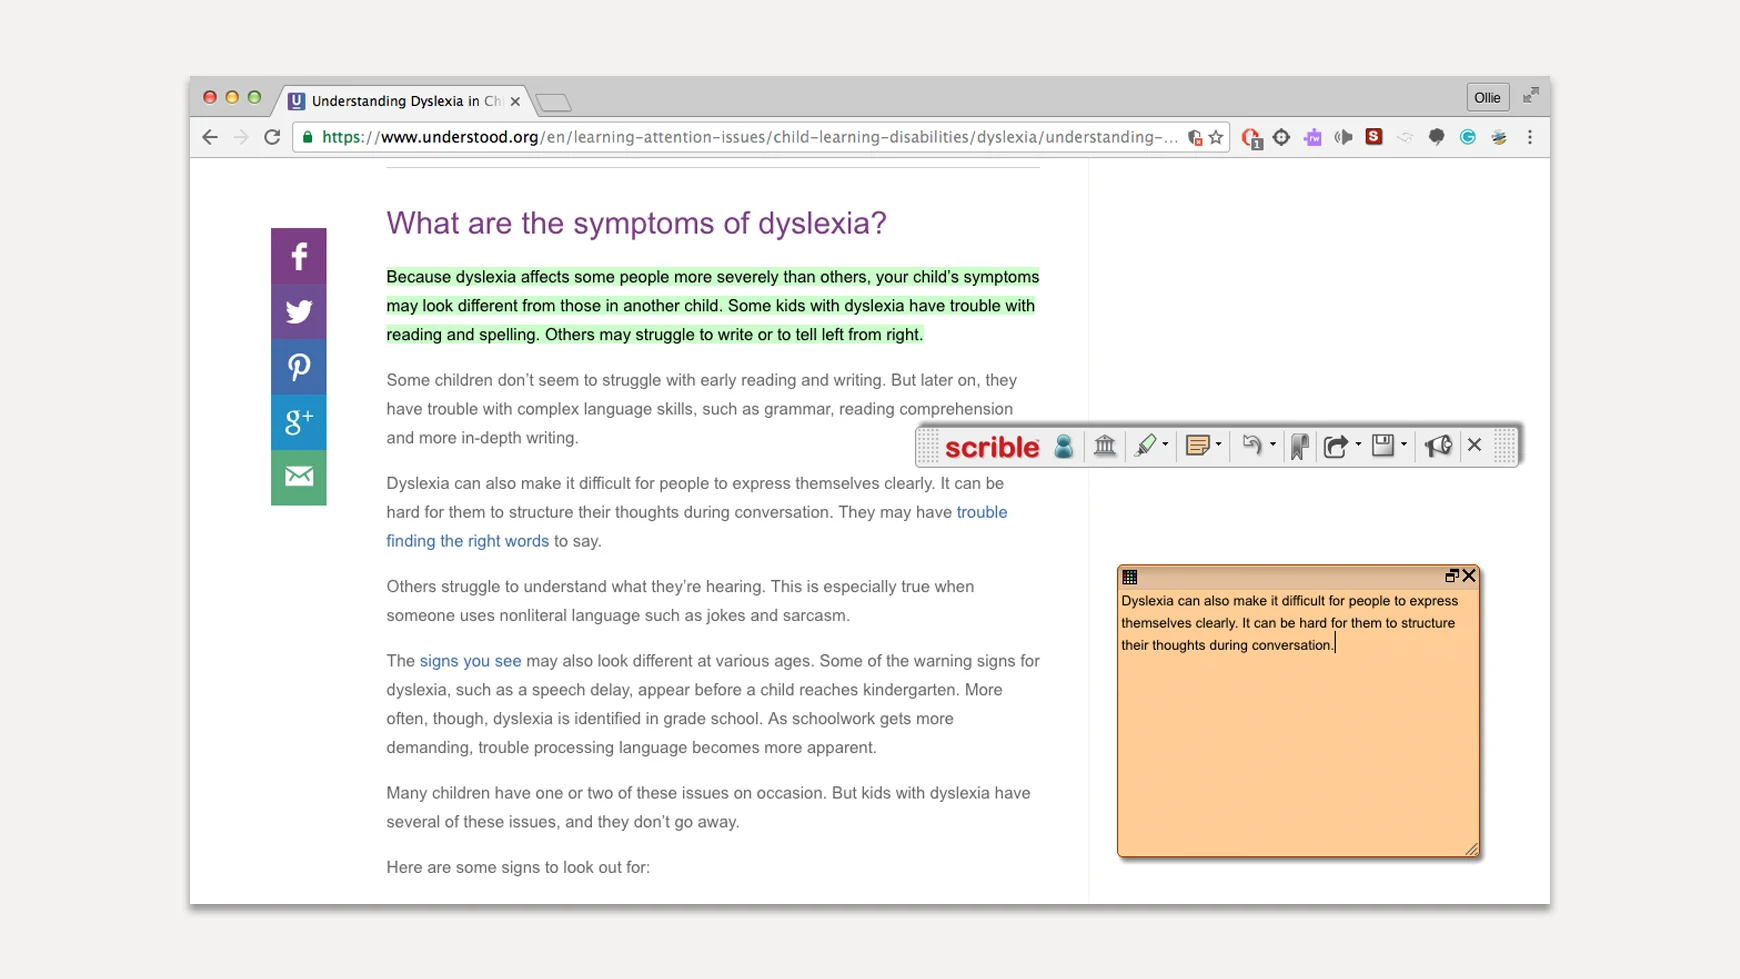
Task: Open the share options dropdown arrow
Action: (x=1358, y=445)
